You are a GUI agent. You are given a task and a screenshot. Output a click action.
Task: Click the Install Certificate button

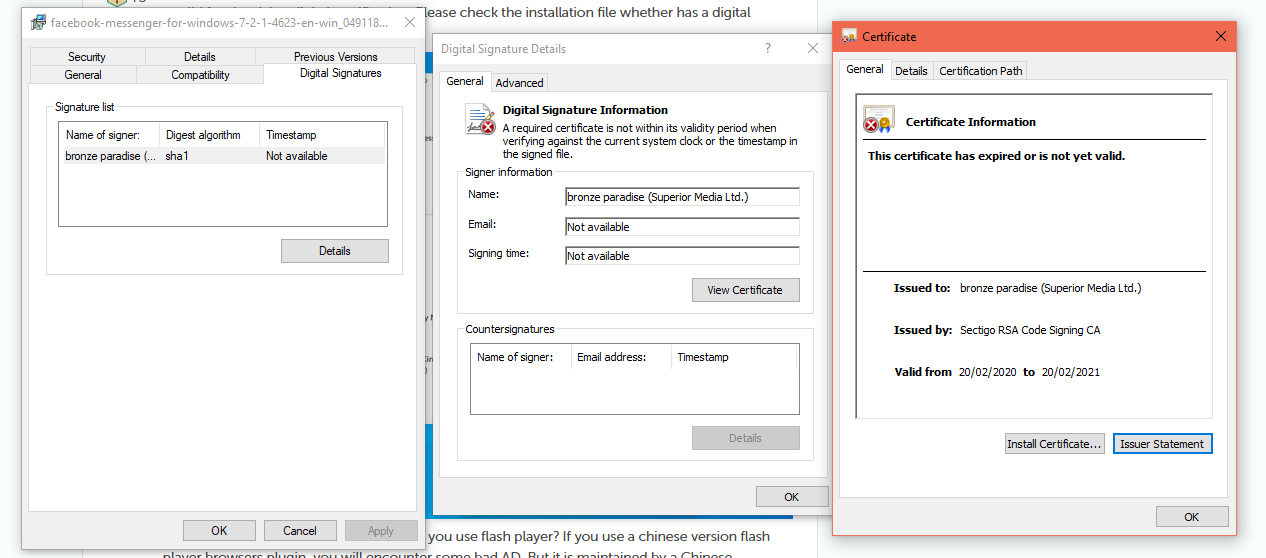(x=1055, y=444)
